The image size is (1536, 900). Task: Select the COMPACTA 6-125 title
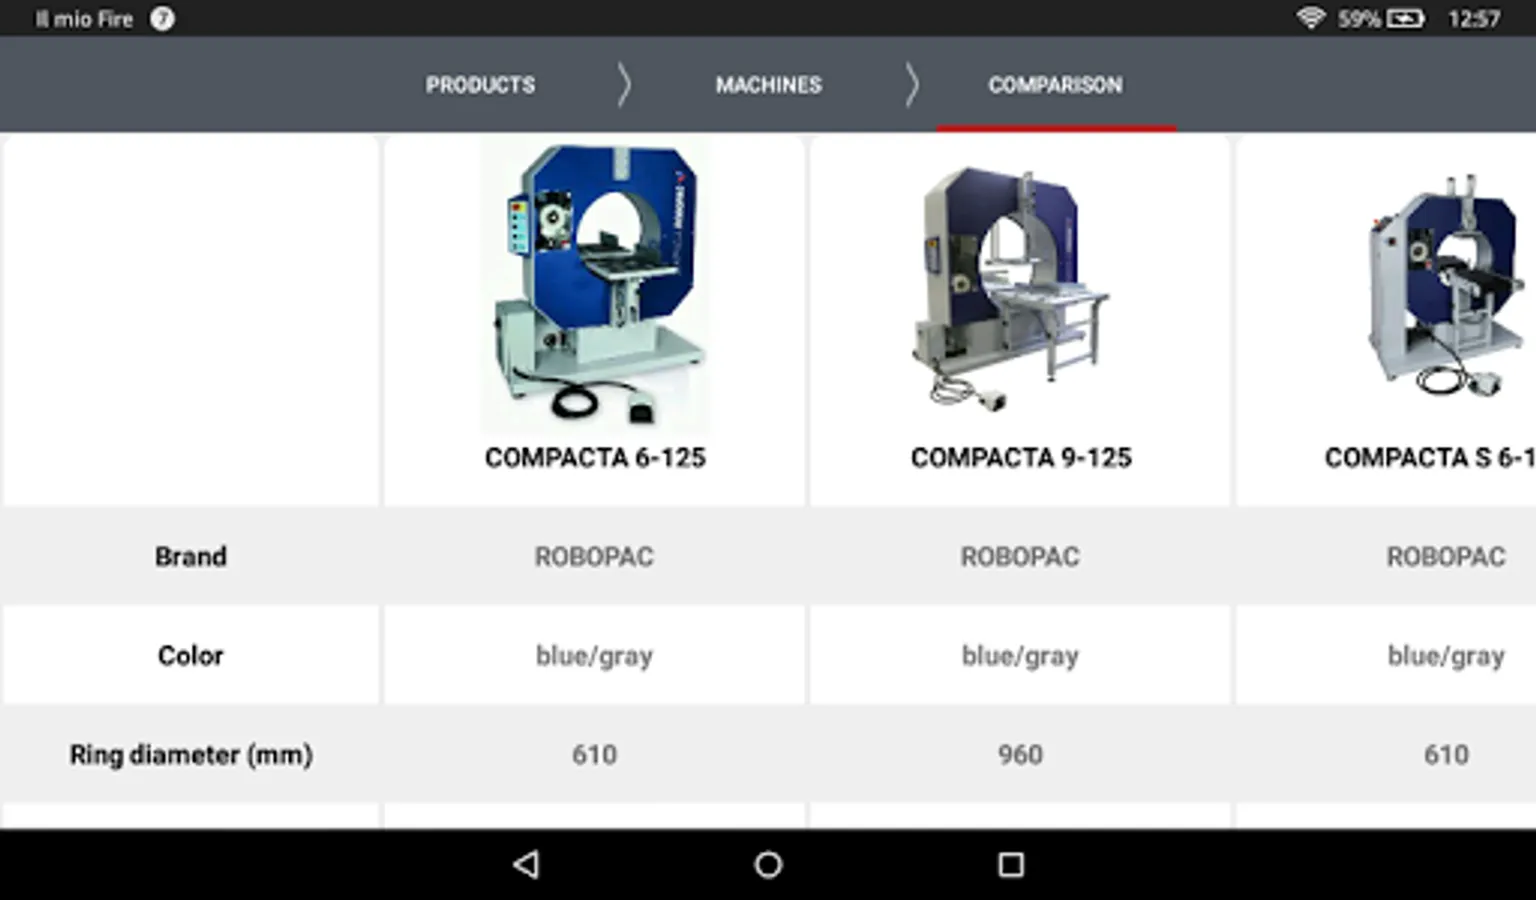tap(595, 457)
